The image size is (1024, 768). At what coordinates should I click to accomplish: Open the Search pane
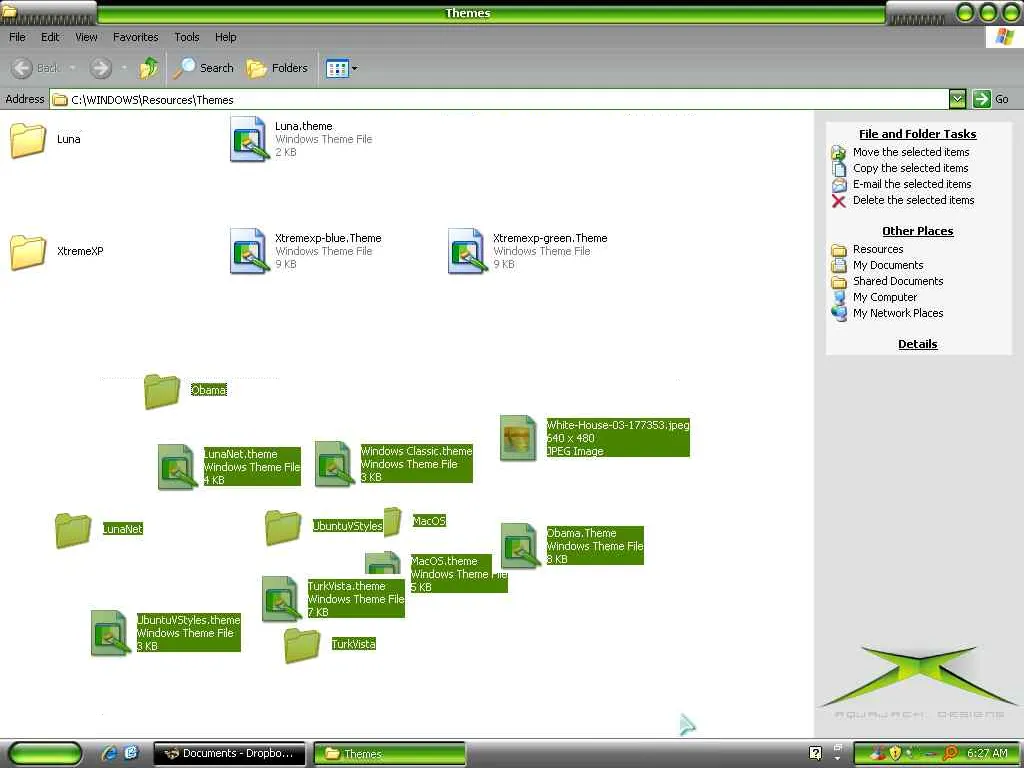[x=204, y=68]
